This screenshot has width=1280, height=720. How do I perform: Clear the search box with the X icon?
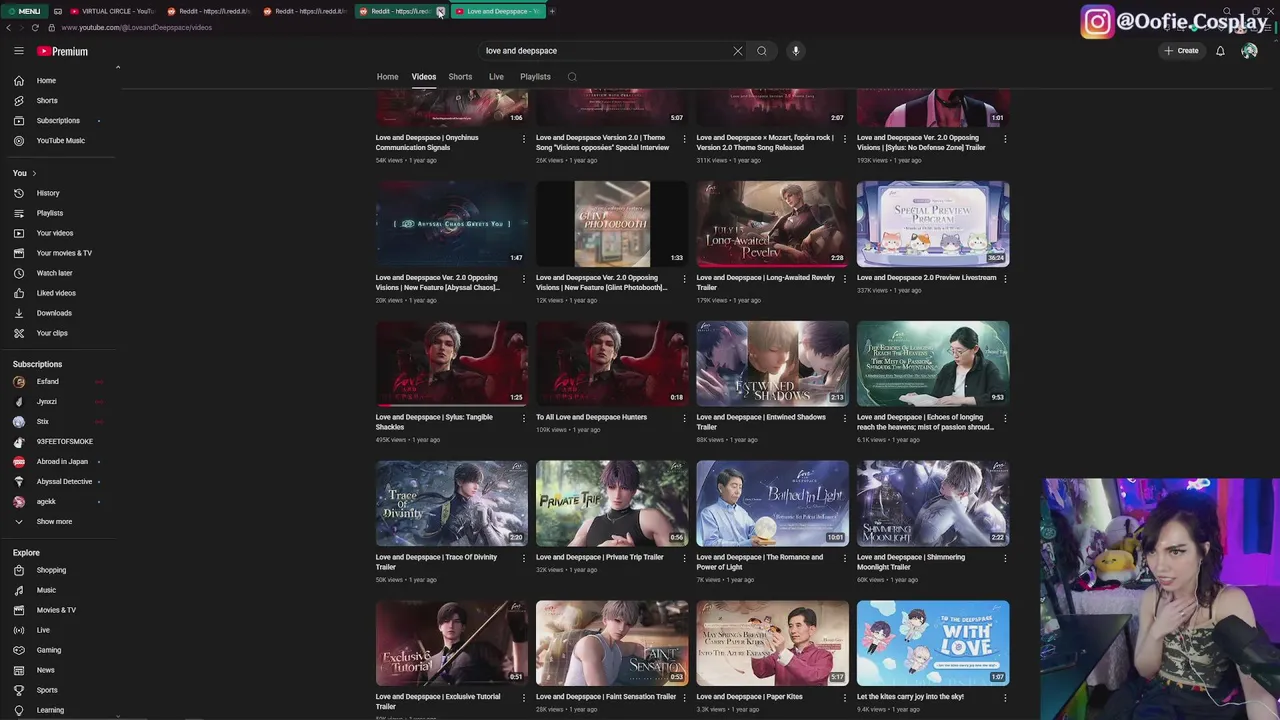click(x=738, y=51)
